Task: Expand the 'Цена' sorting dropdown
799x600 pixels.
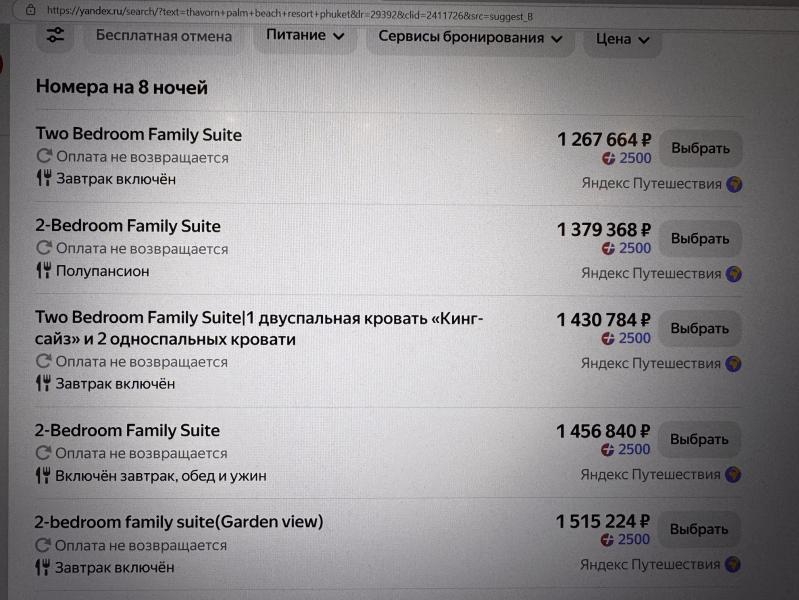Action: tap(622, 39)
